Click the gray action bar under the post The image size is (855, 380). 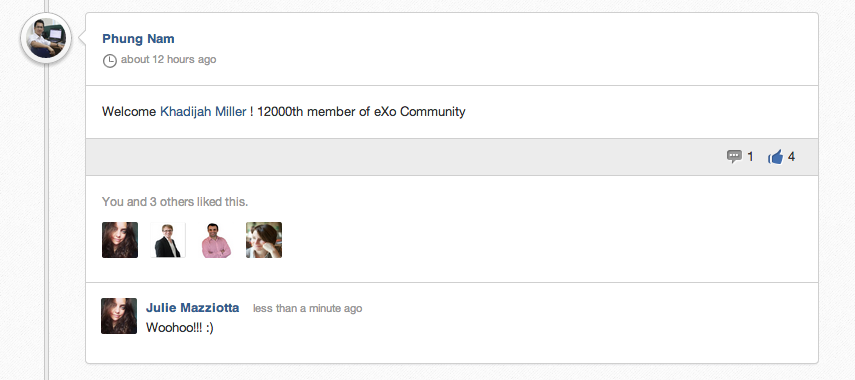point(452,157)
